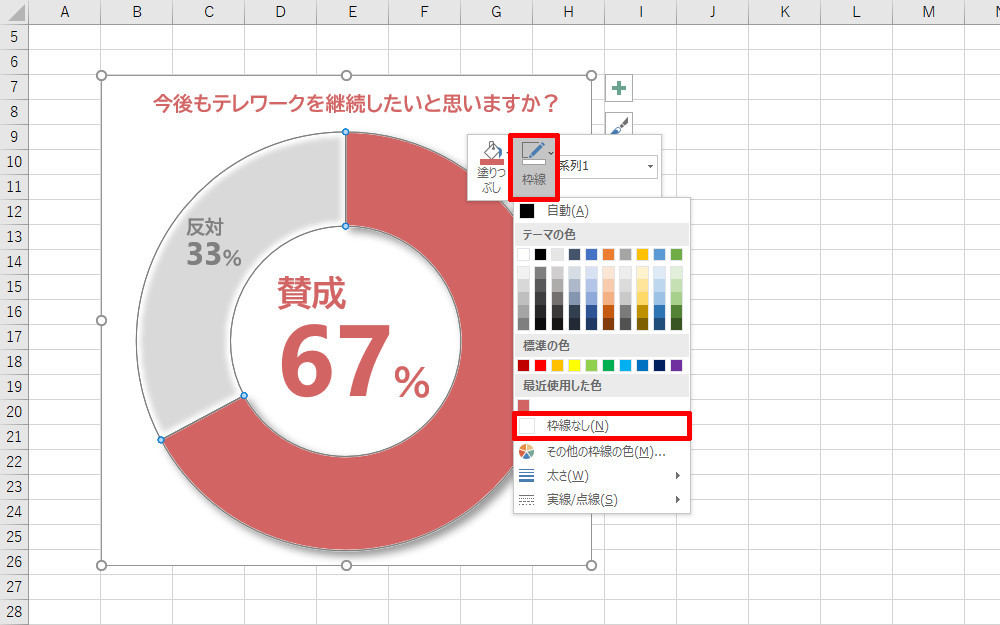Choose その他の枠線の色 color wheel option
Image resolution: width=1000 pixels, height=625 pixels.
tap(601, 452)
